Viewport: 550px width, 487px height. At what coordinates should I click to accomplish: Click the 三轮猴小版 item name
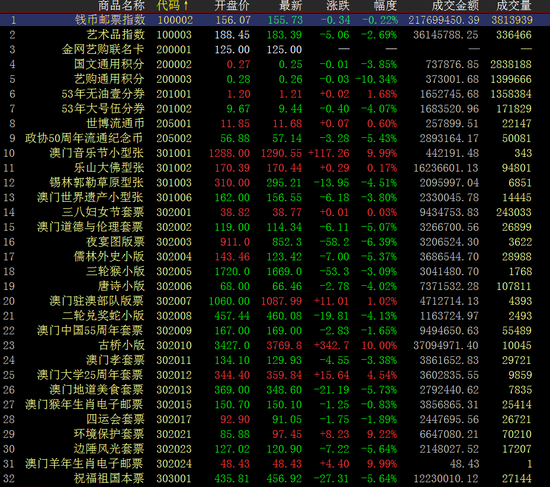(x=115, y=271)
